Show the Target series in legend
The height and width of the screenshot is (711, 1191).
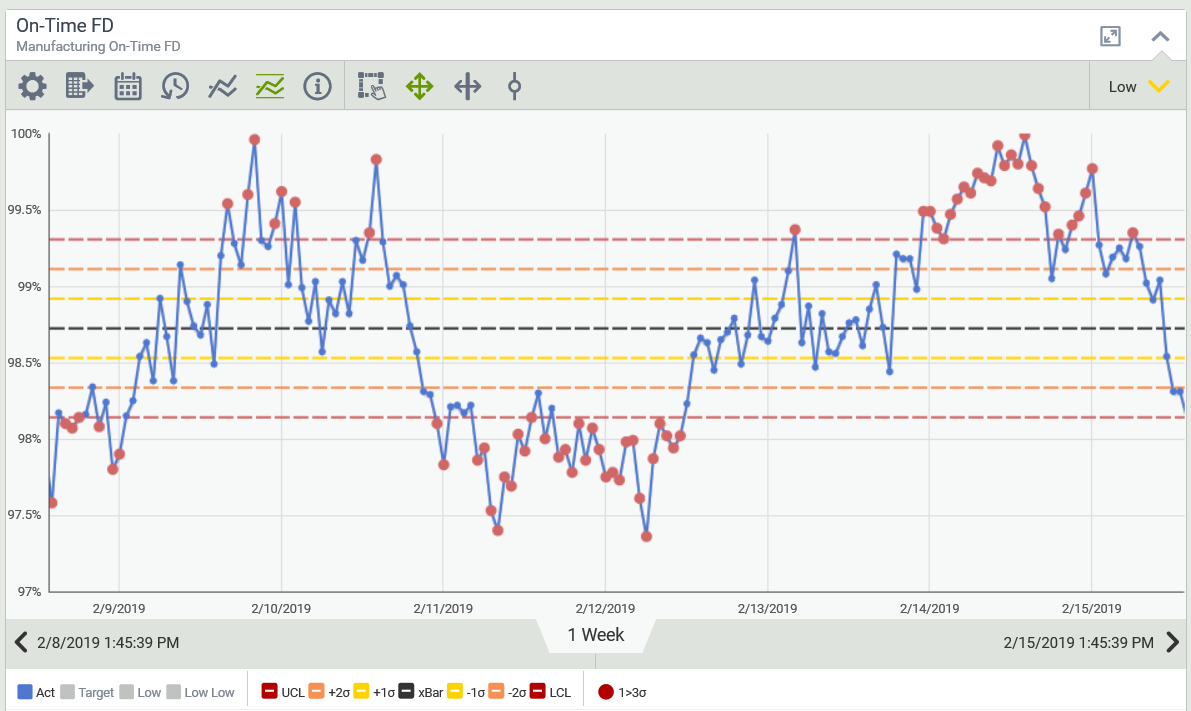(86, 691)
